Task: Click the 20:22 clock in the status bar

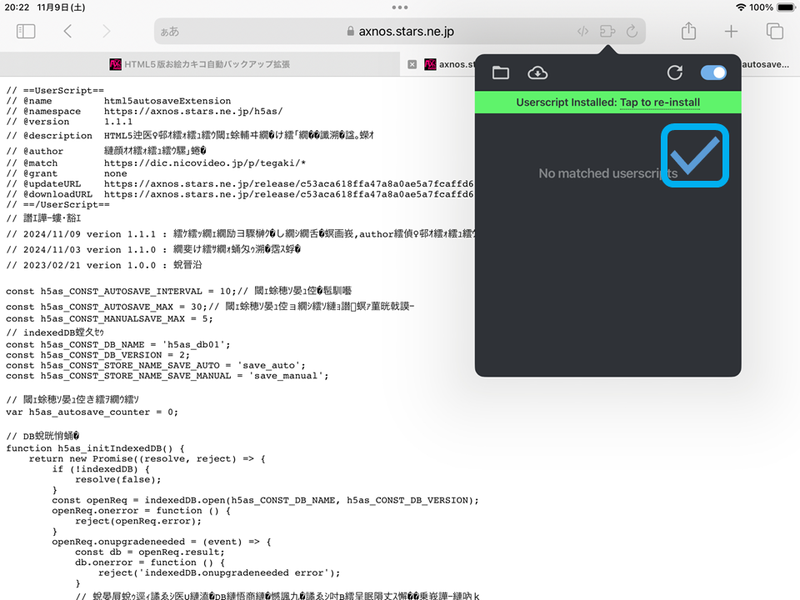Action: point(17,7)
